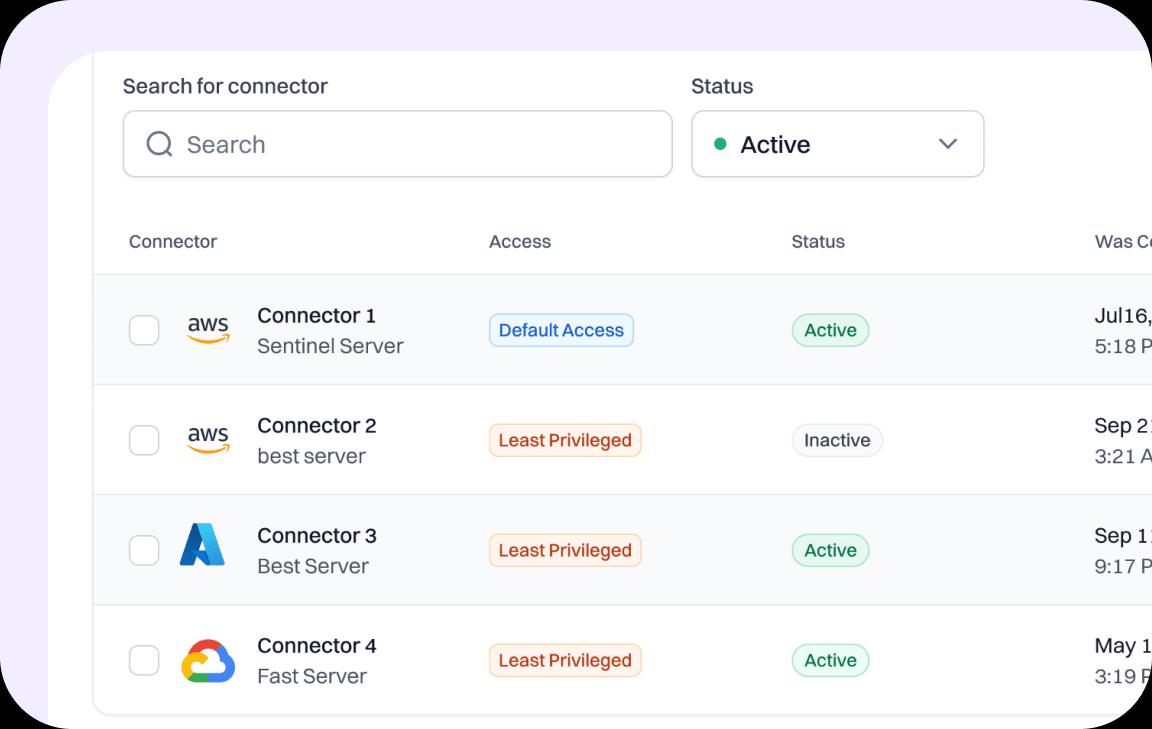Expand the Status chevron arrow
This screenshot has height=729, width=1152.
click(x=948, y=144)
